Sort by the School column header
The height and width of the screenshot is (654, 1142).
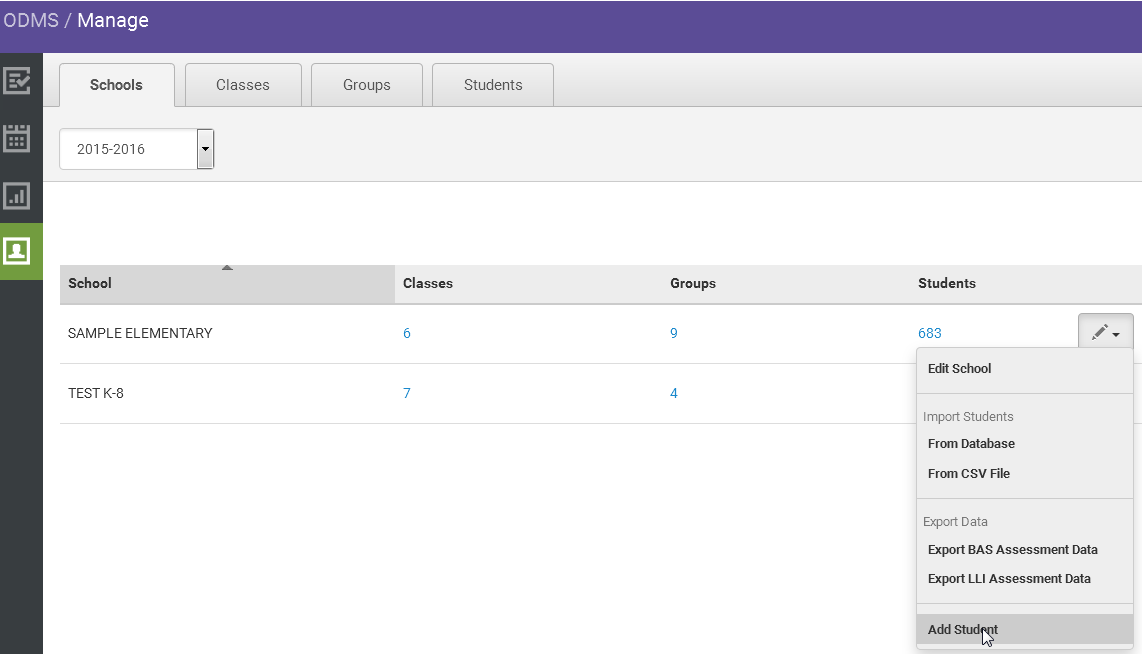click(x=89, y=283)
